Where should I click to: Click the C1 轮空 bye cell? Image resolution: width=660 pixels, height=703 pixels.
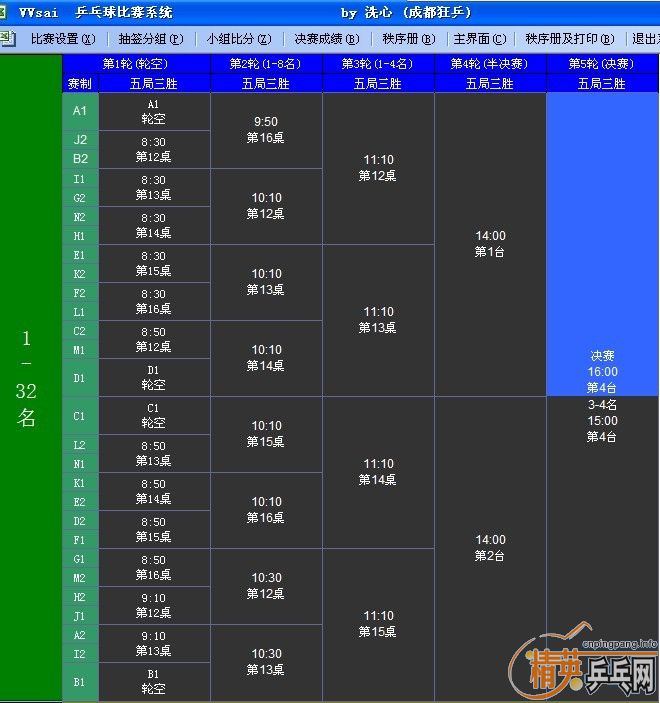pyautogui.click(x=154, y=416)
